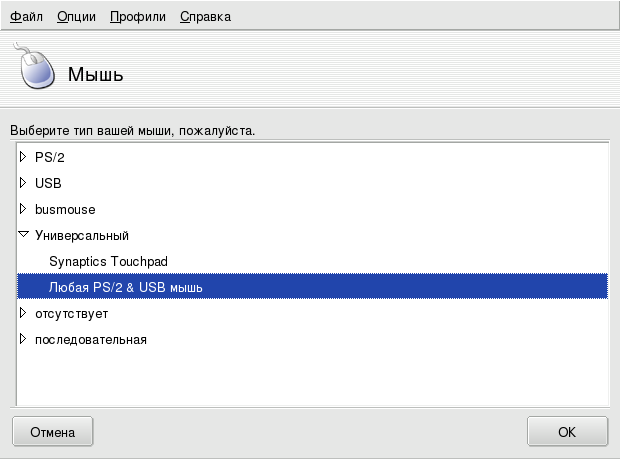Collapse the Универсальный category
Viewport: 620px width, 460px height.
click(x=23, y=235)
